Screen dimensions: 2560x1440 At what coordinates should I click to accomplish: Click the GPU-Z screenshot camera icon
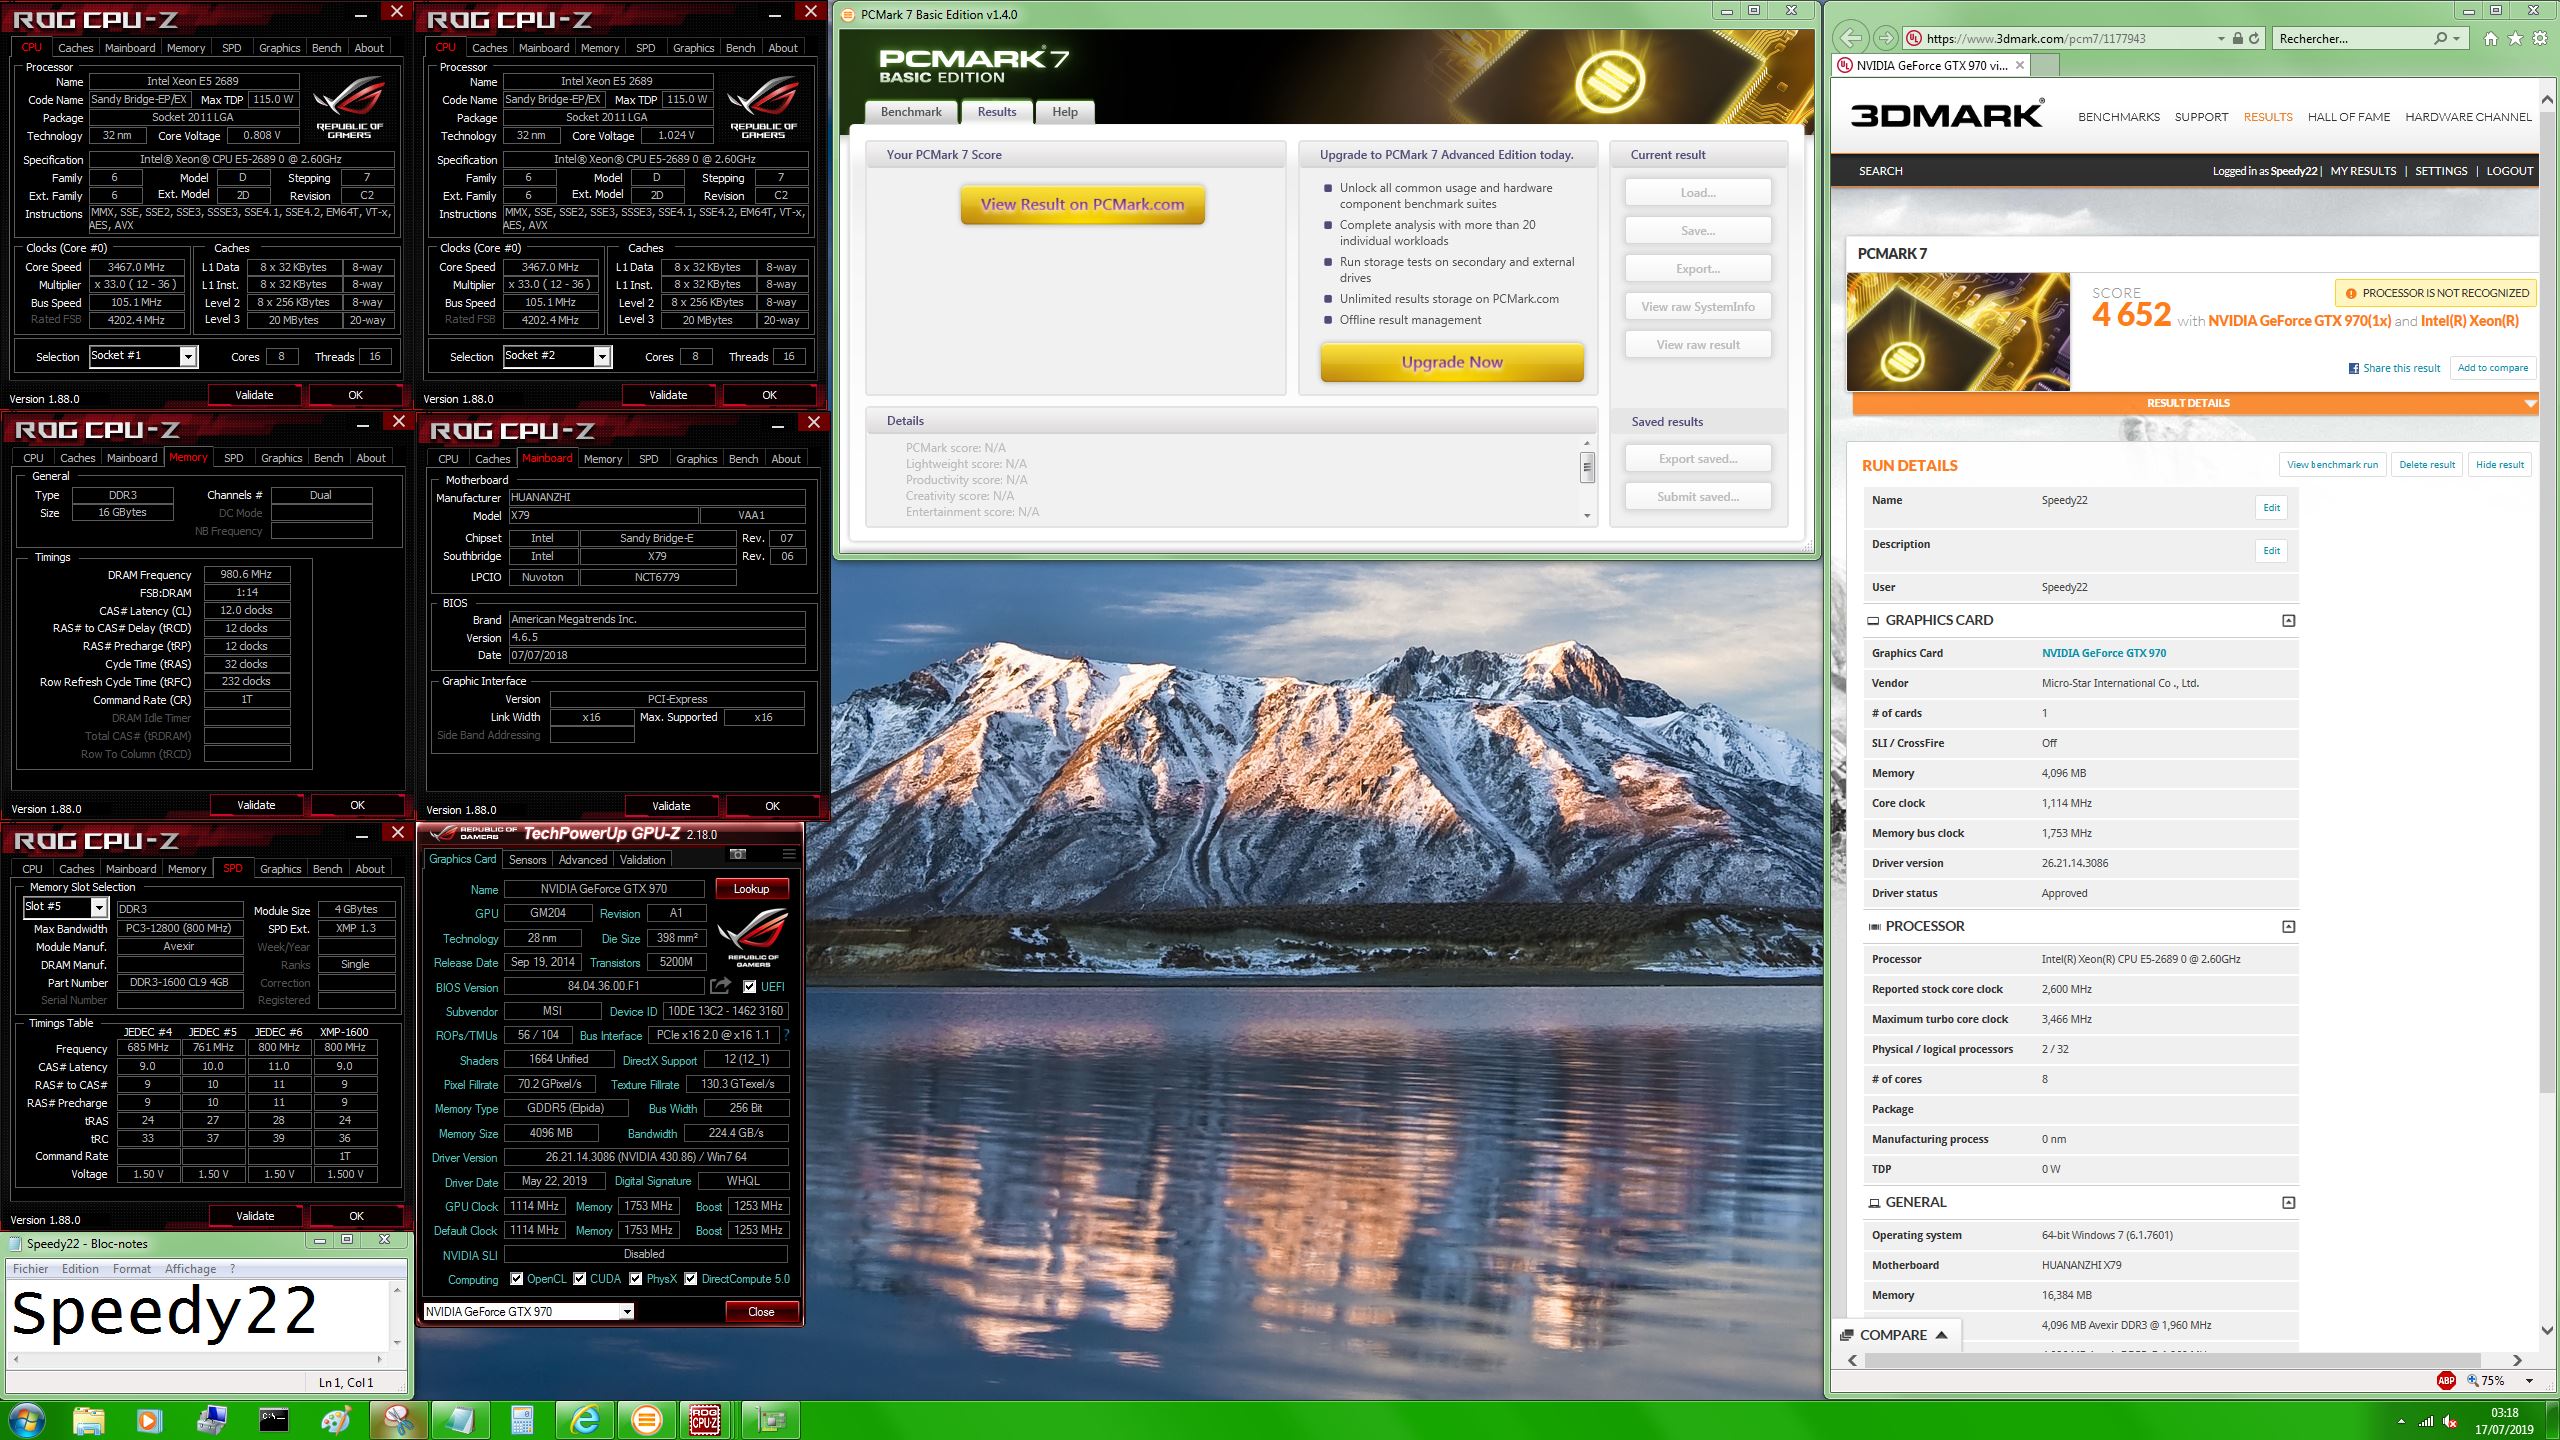[x=738, y=855]
